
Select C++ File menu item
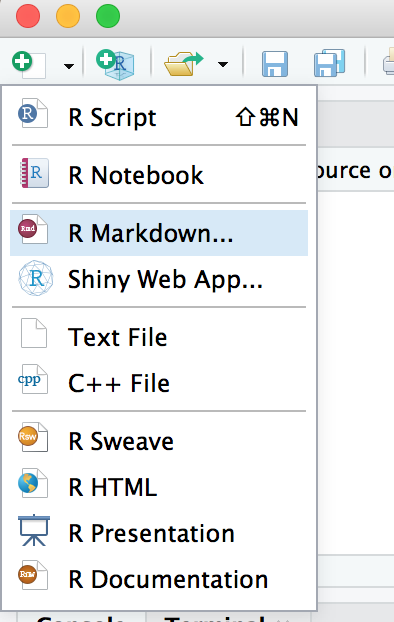[159, 383]
